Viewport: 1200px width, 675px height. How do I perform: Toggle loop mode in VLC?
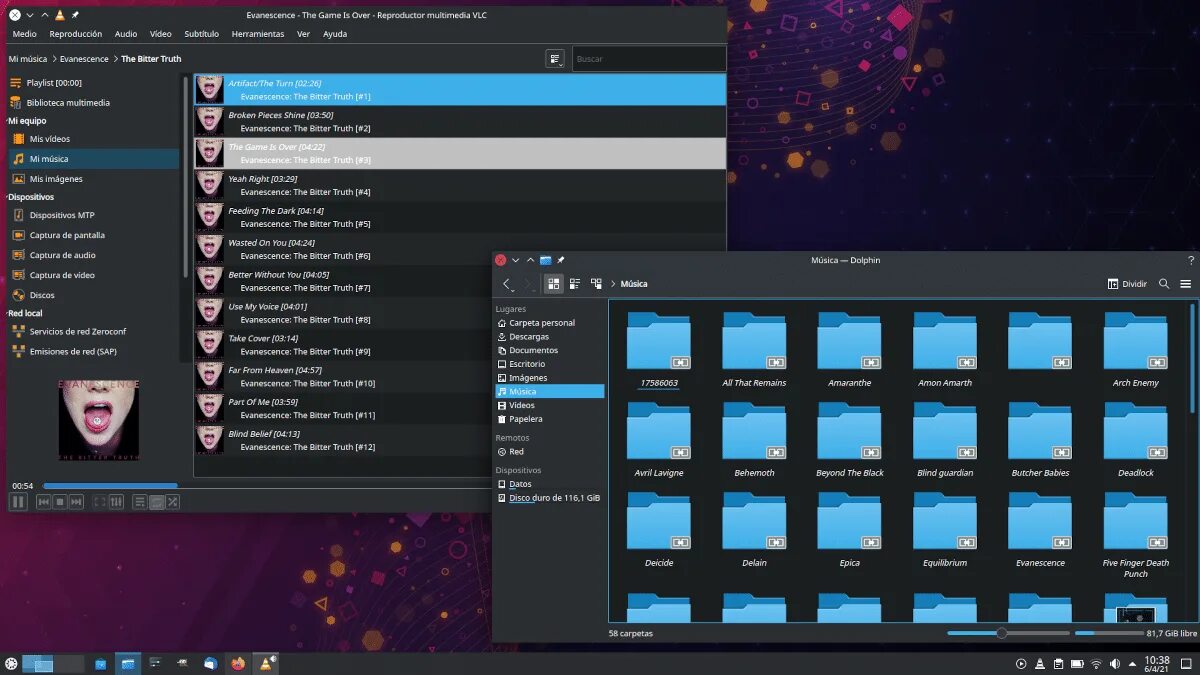point(157,502)
